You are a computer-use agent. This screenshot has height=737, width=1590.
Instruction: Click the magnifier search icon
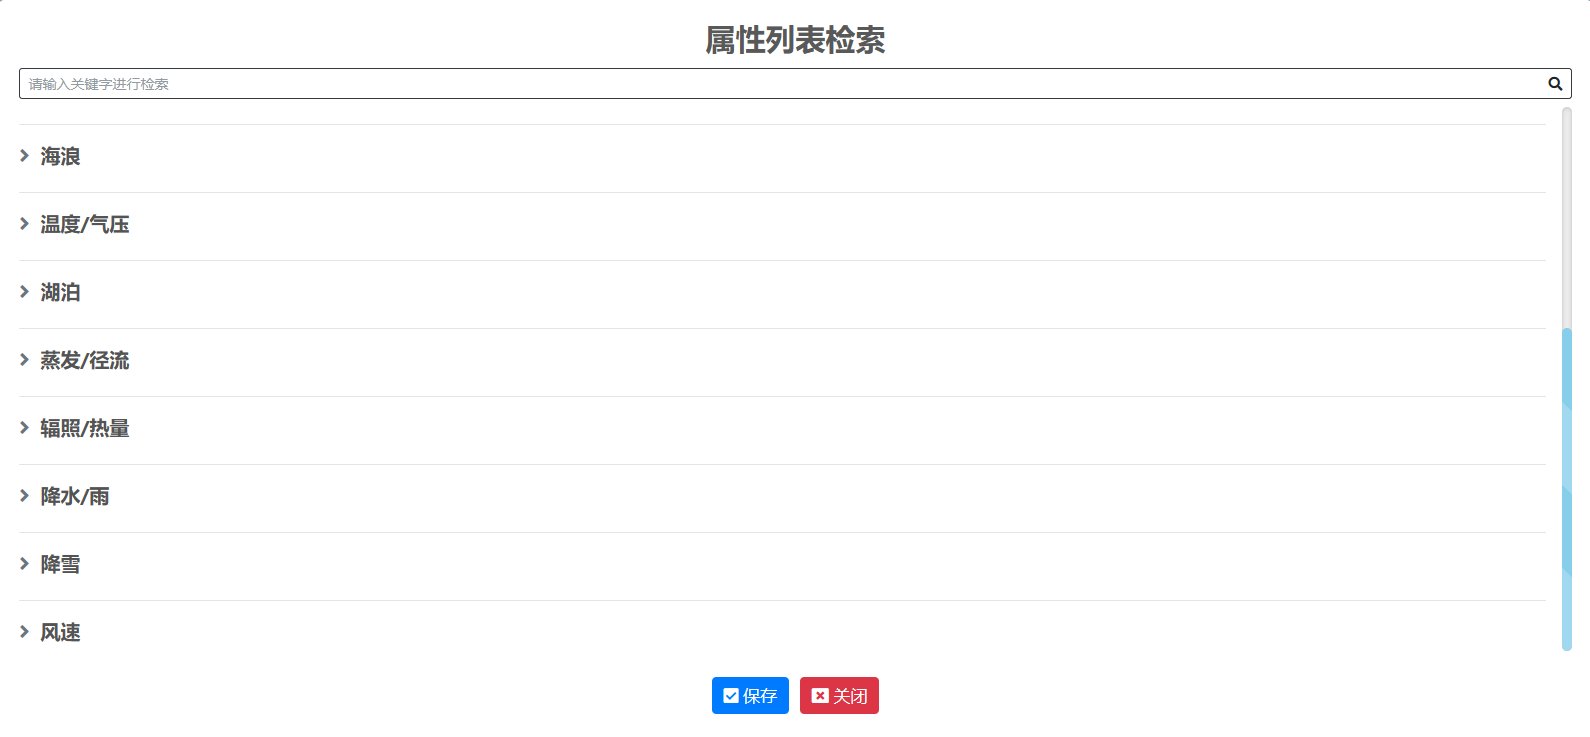tap(1554, 84)
